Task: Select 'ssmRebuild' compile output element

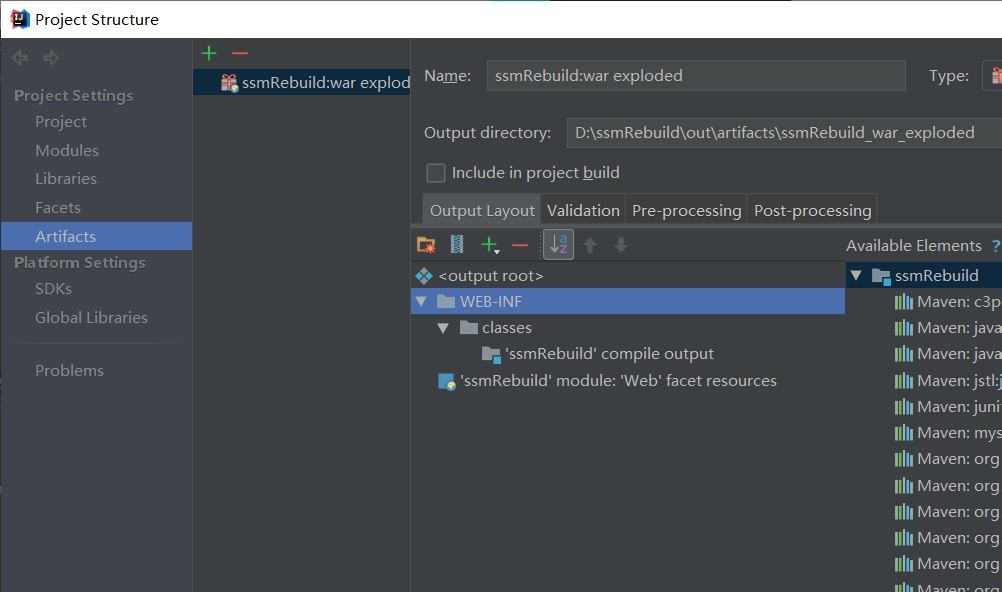Action: (x=597, y=354)
